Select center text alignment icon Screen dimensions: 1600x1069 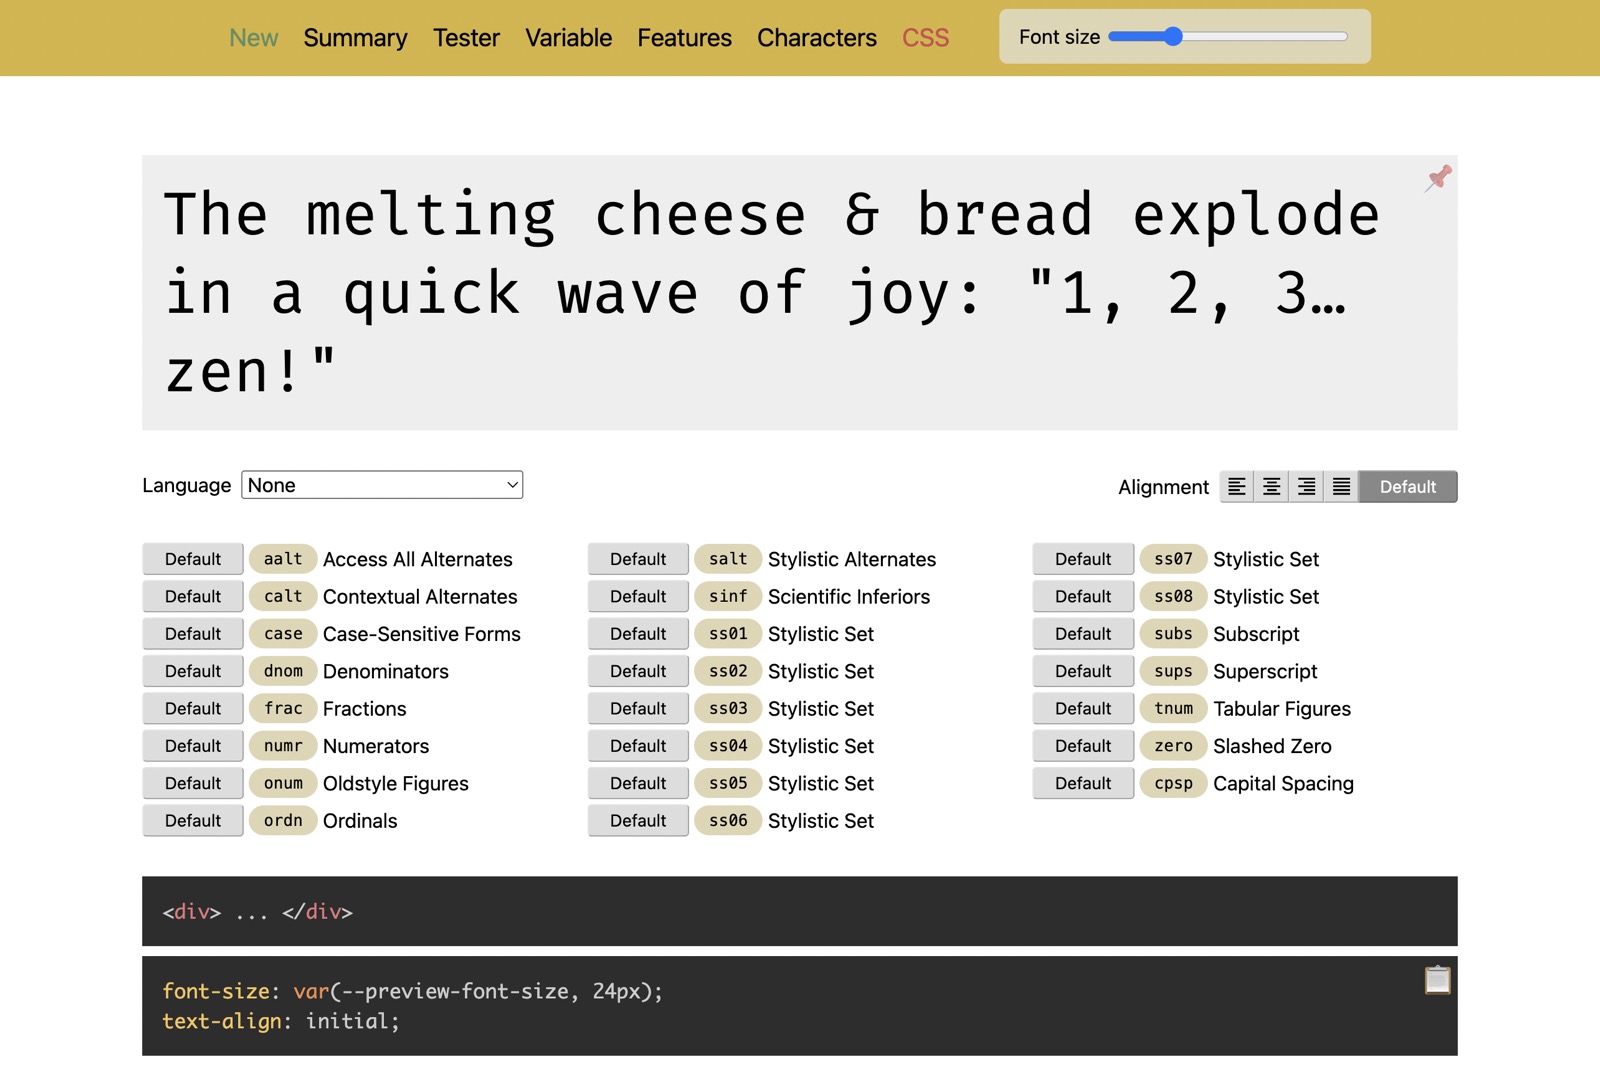point(1271,487)
